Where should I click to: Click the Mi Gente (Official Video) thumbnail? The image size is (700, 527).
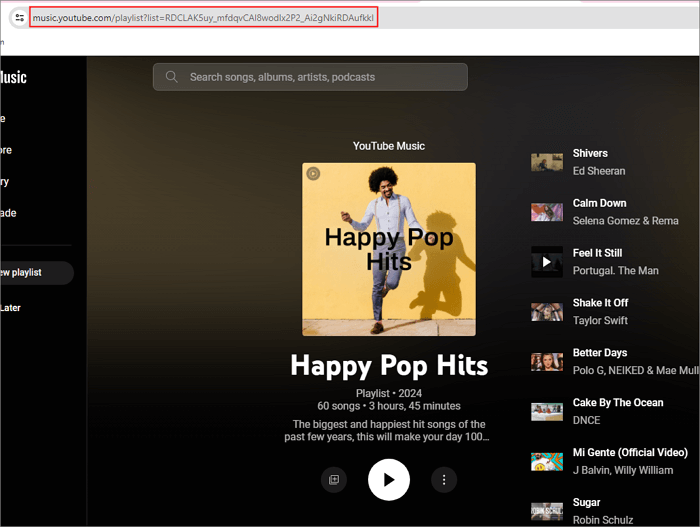[x=547, y=461]
